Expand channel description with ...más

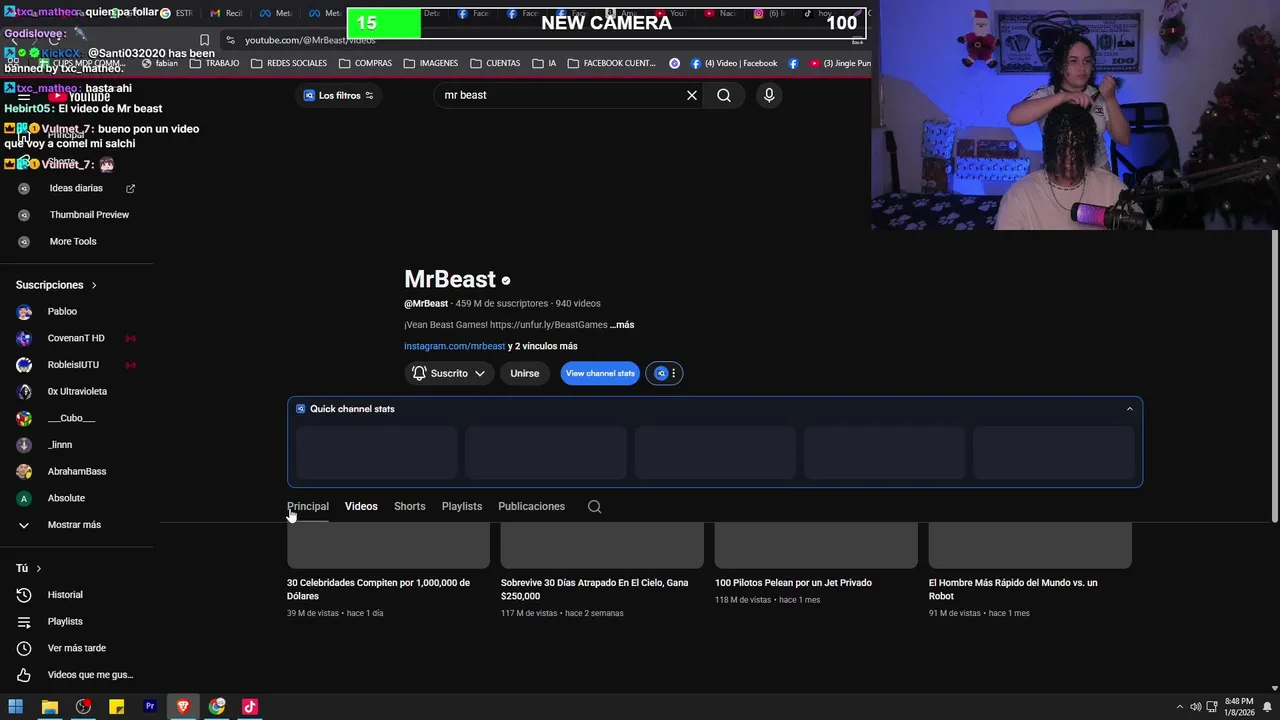pos(622,325)
